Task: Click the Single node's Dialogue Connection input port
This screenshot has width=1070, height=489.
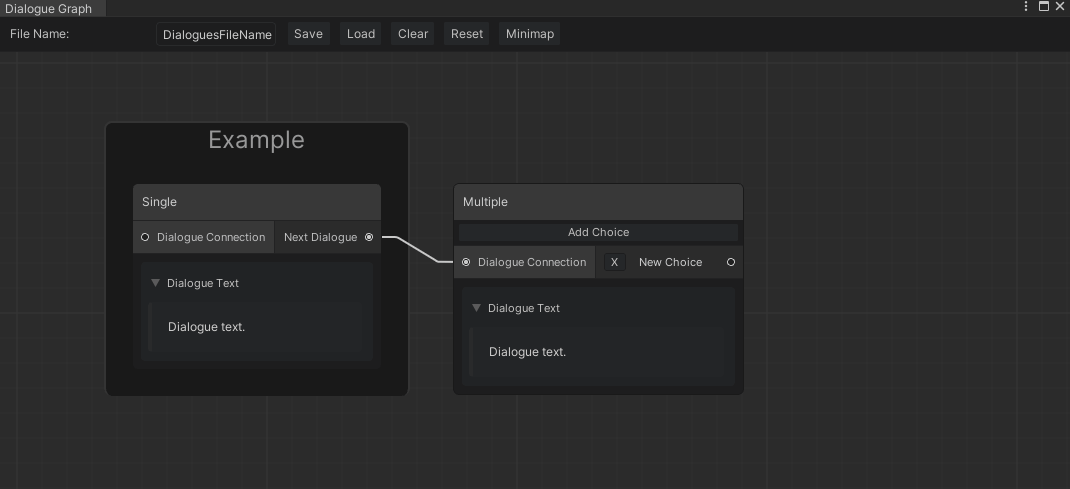Action: (145, 238)
